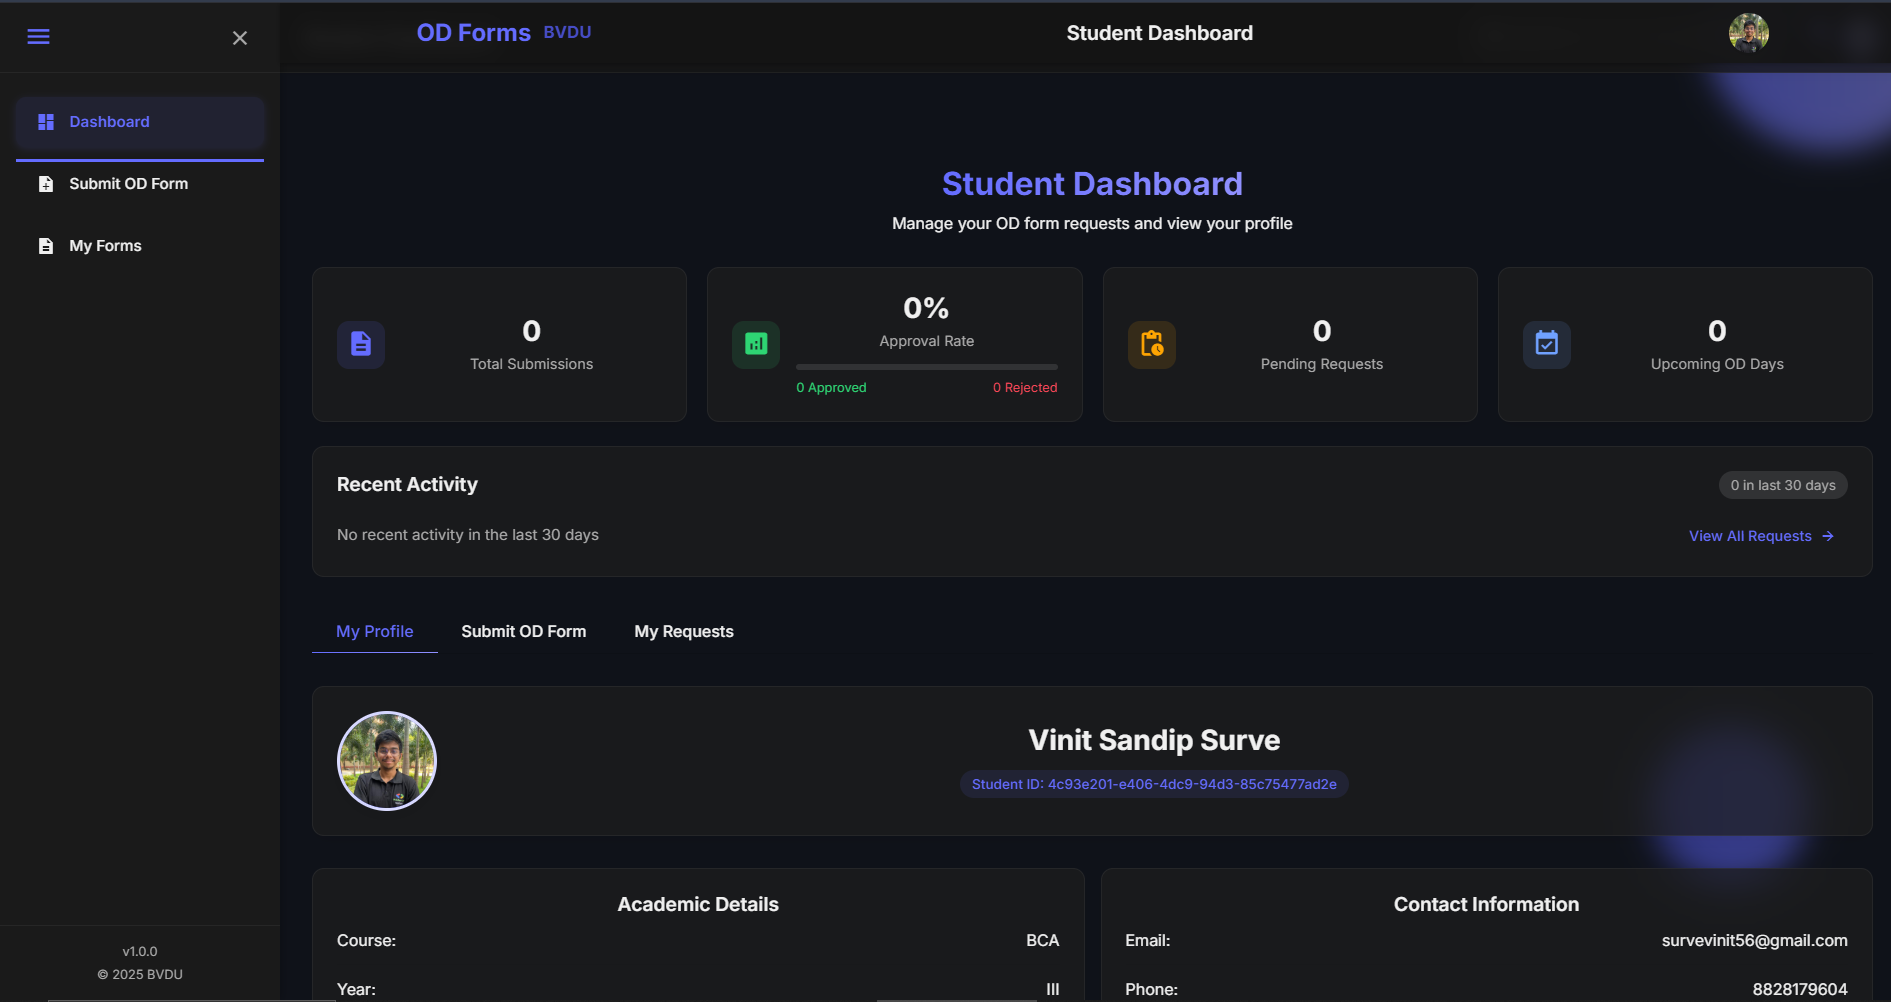The image size is (1891, 1002).
Task: Click the Pending Requests clipboard-clock icon
Action: coord(1152,345)
